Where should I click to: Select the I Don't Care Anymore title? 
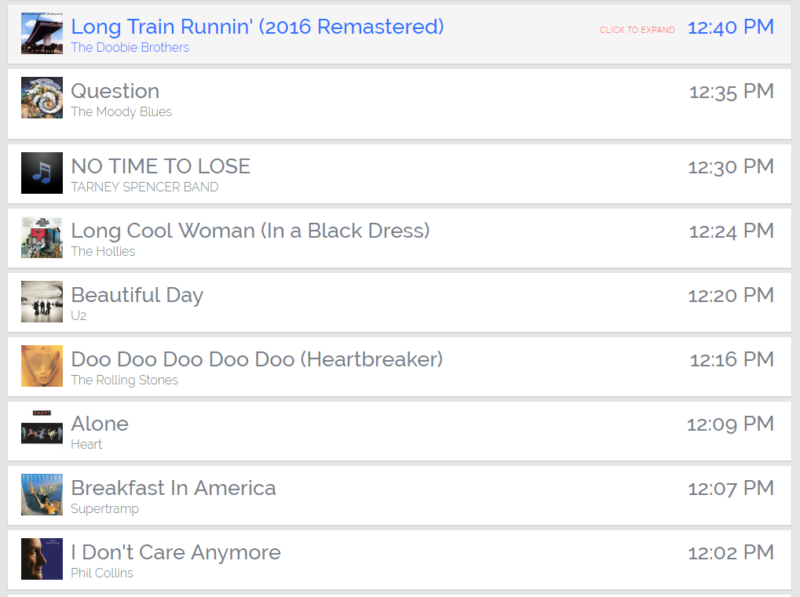175,552
